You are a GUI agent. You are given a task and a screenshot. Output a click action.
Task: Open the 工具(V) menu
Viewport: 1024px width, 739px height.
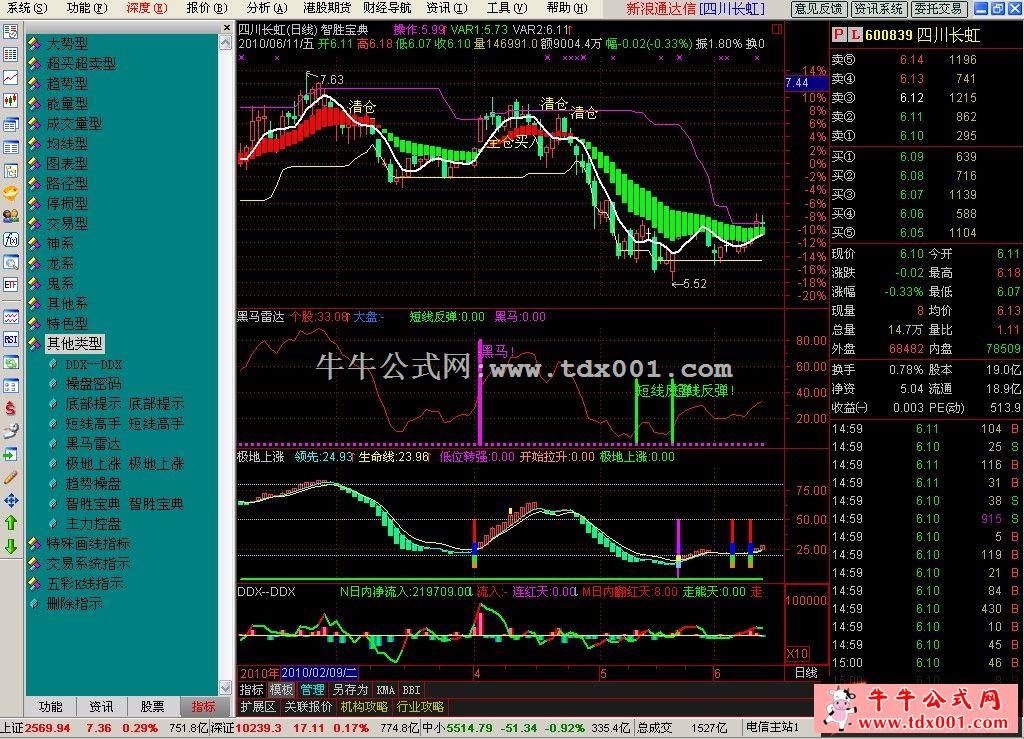(507, 8)
